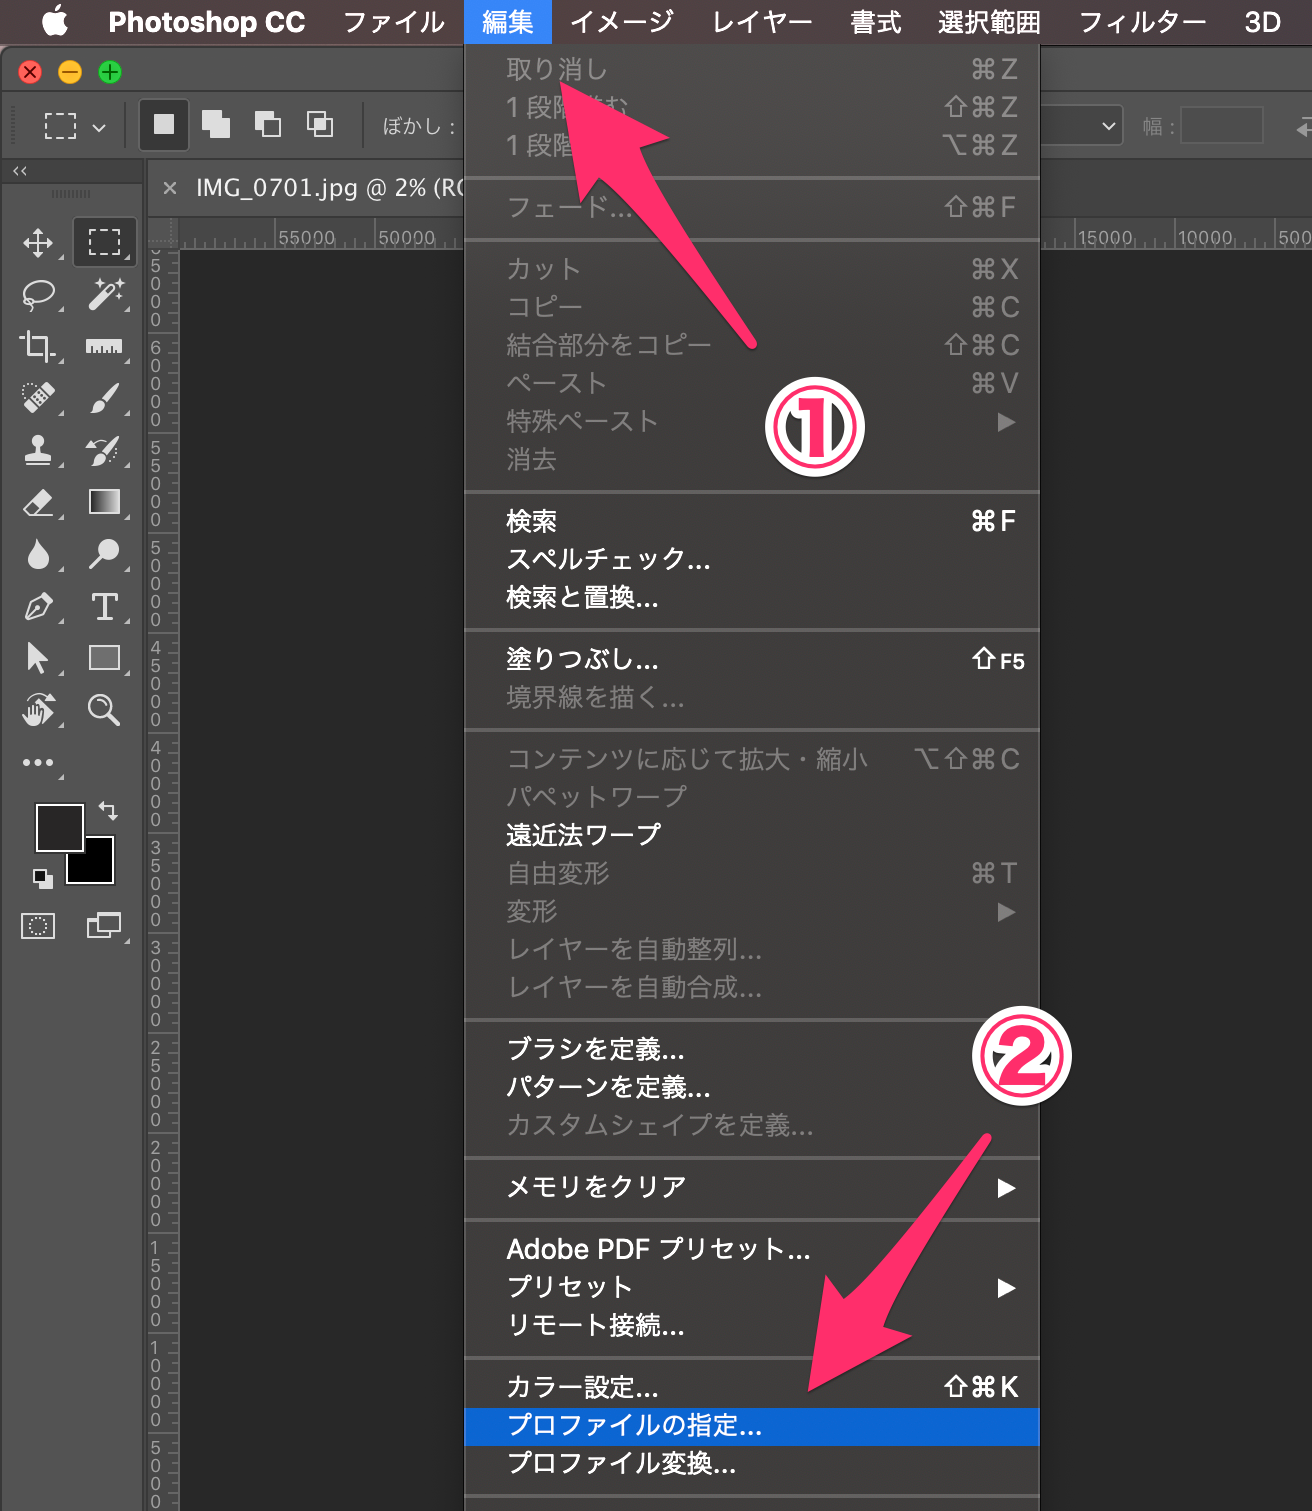Select the Gradient tool
The width and height of the screenshot is (1312, 1511).
(104, 502)
